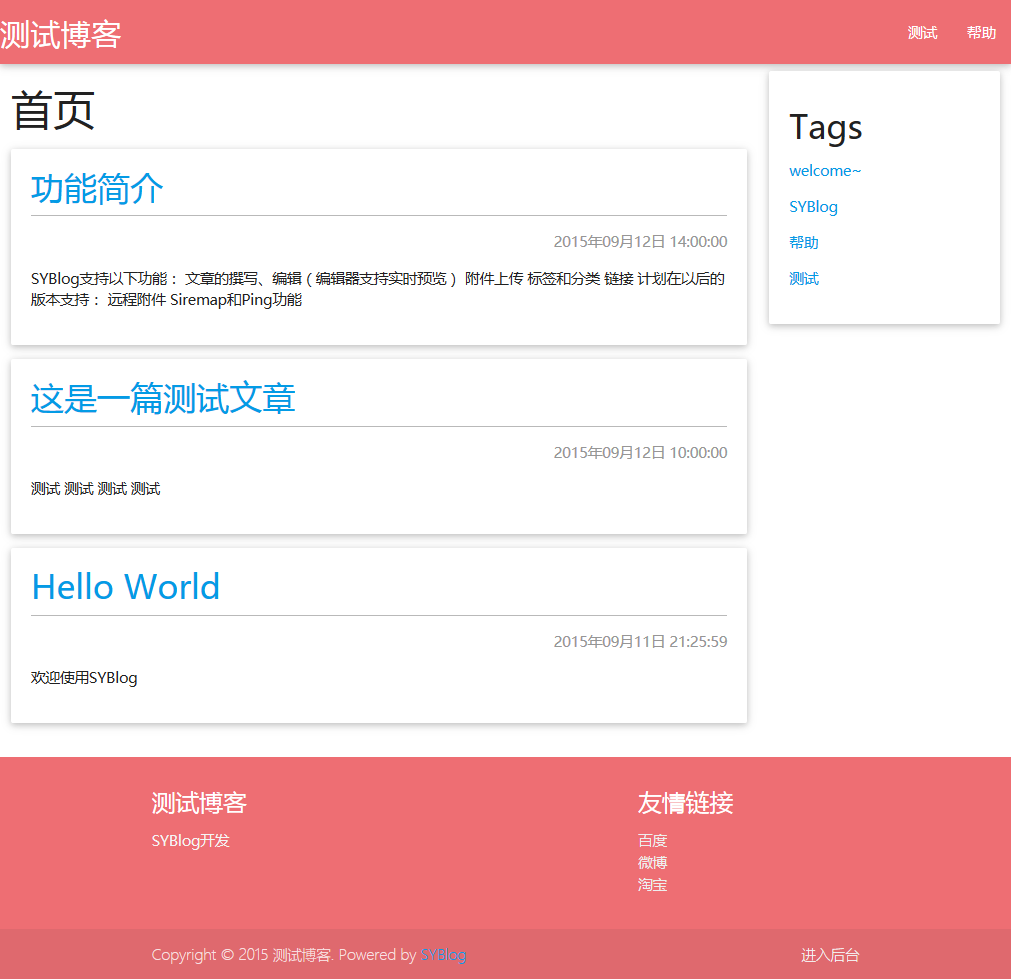This screenshot has height=979, width=1011.
Task: Click the Hello World post timestamp
Action: pyautogui.click(x=640, y=642)
